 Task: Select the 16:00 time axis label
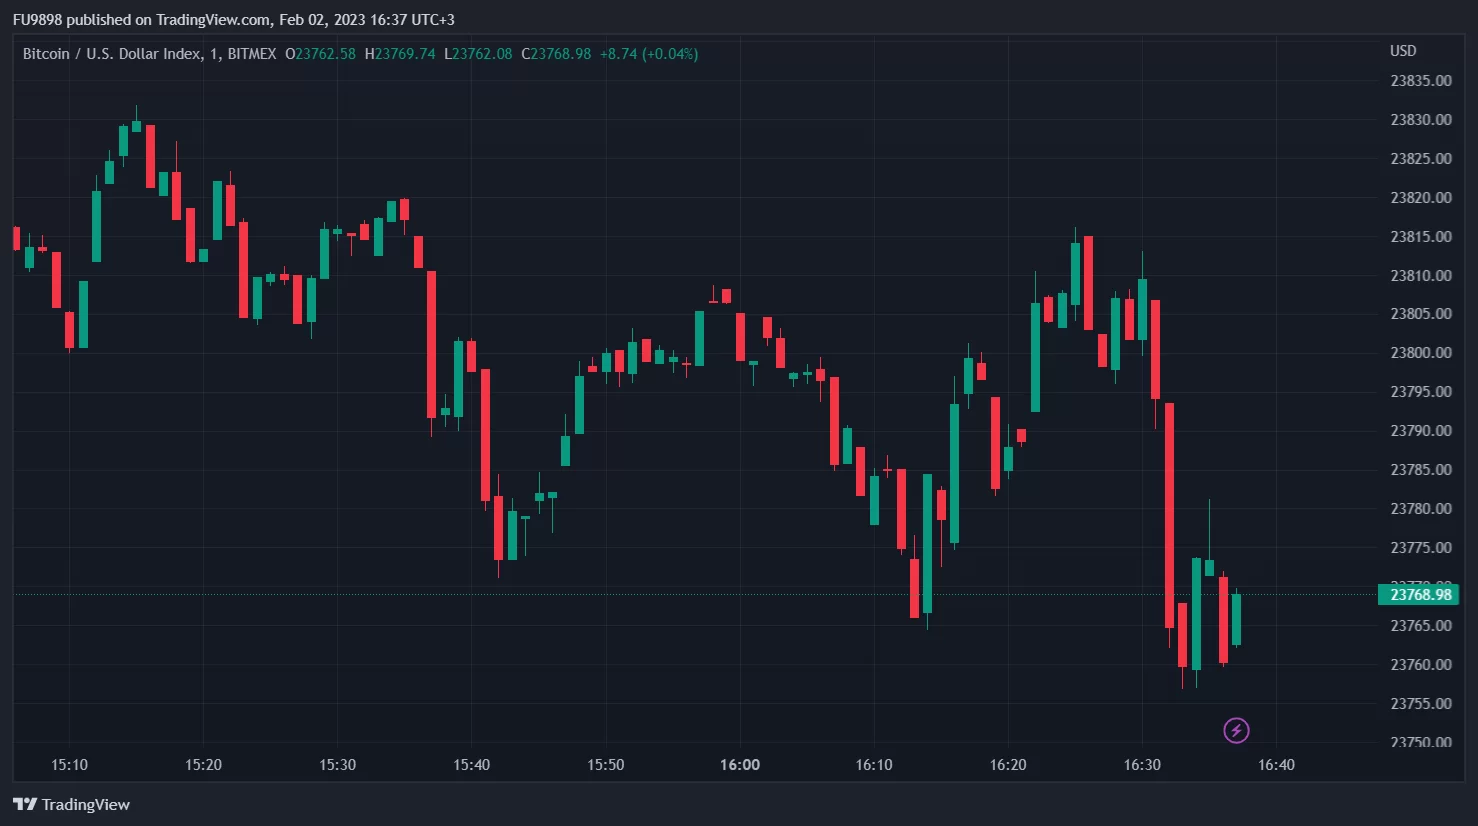click(x=740, y=765)
